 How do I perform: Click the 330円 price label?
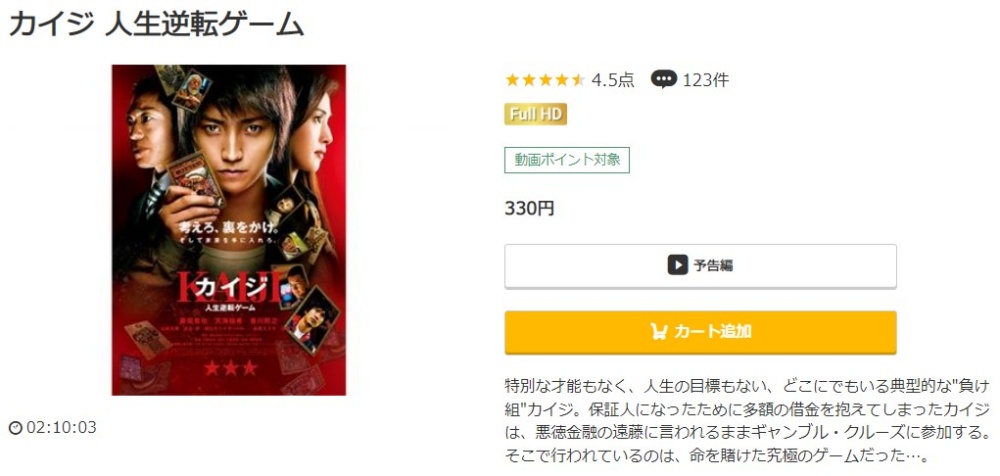tap(529, 209)
